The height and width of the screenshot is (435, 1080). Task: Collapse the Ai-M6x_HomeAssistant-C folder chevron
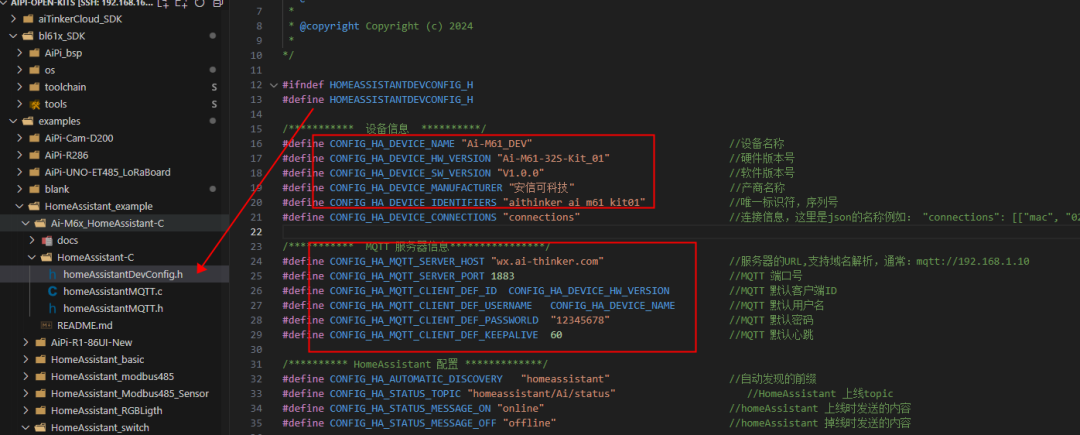[25, 223]
